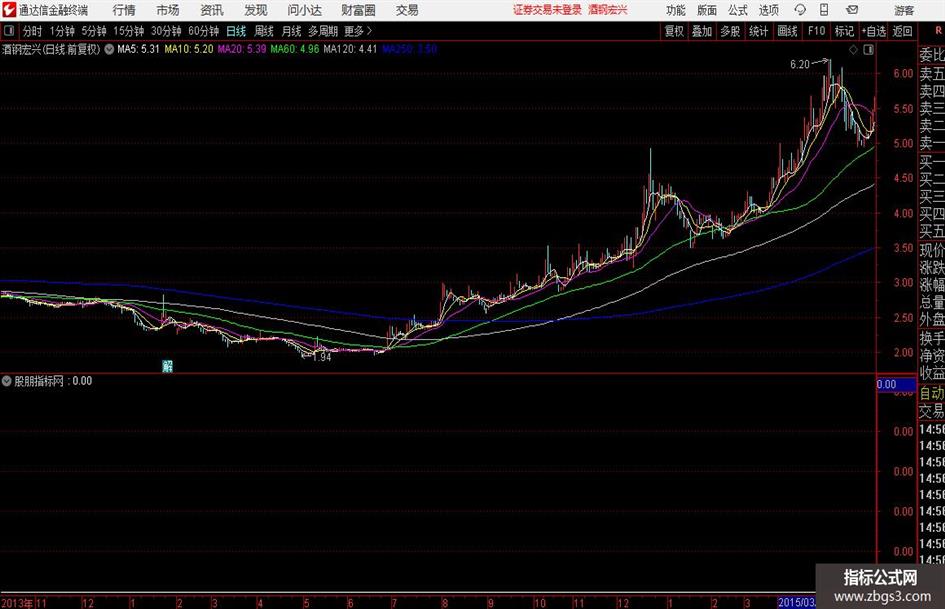Click the 解 marker below the chart
The height and width of the screenshot is (609, 945).
[x=168, y=366]
